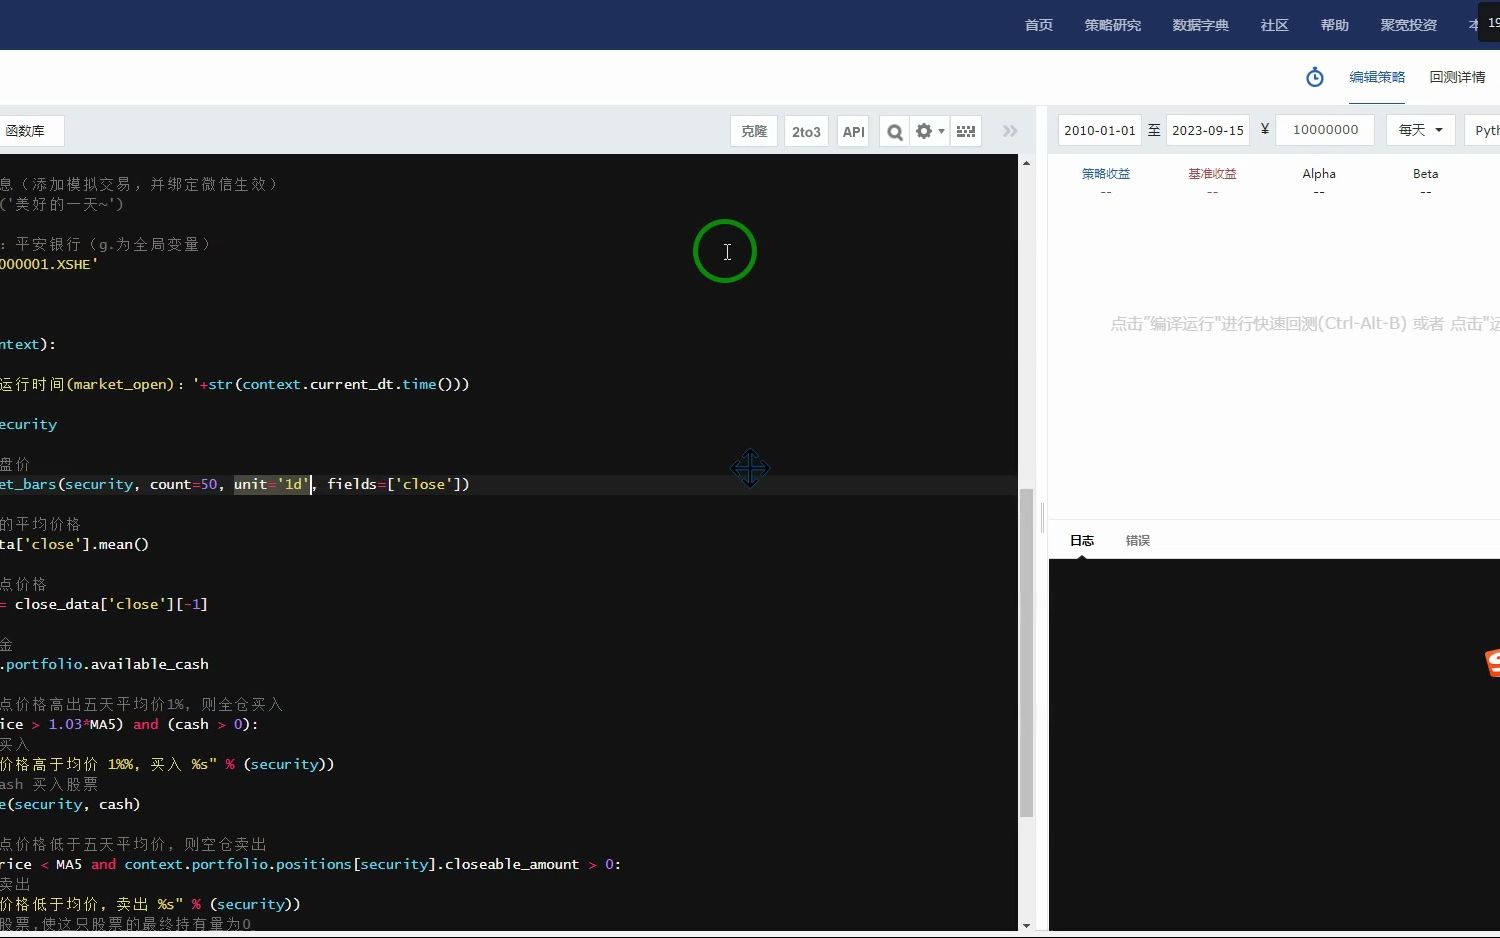Open the Python version dropdown
Screen dimensions: 1500x938
pos(1482,130)
